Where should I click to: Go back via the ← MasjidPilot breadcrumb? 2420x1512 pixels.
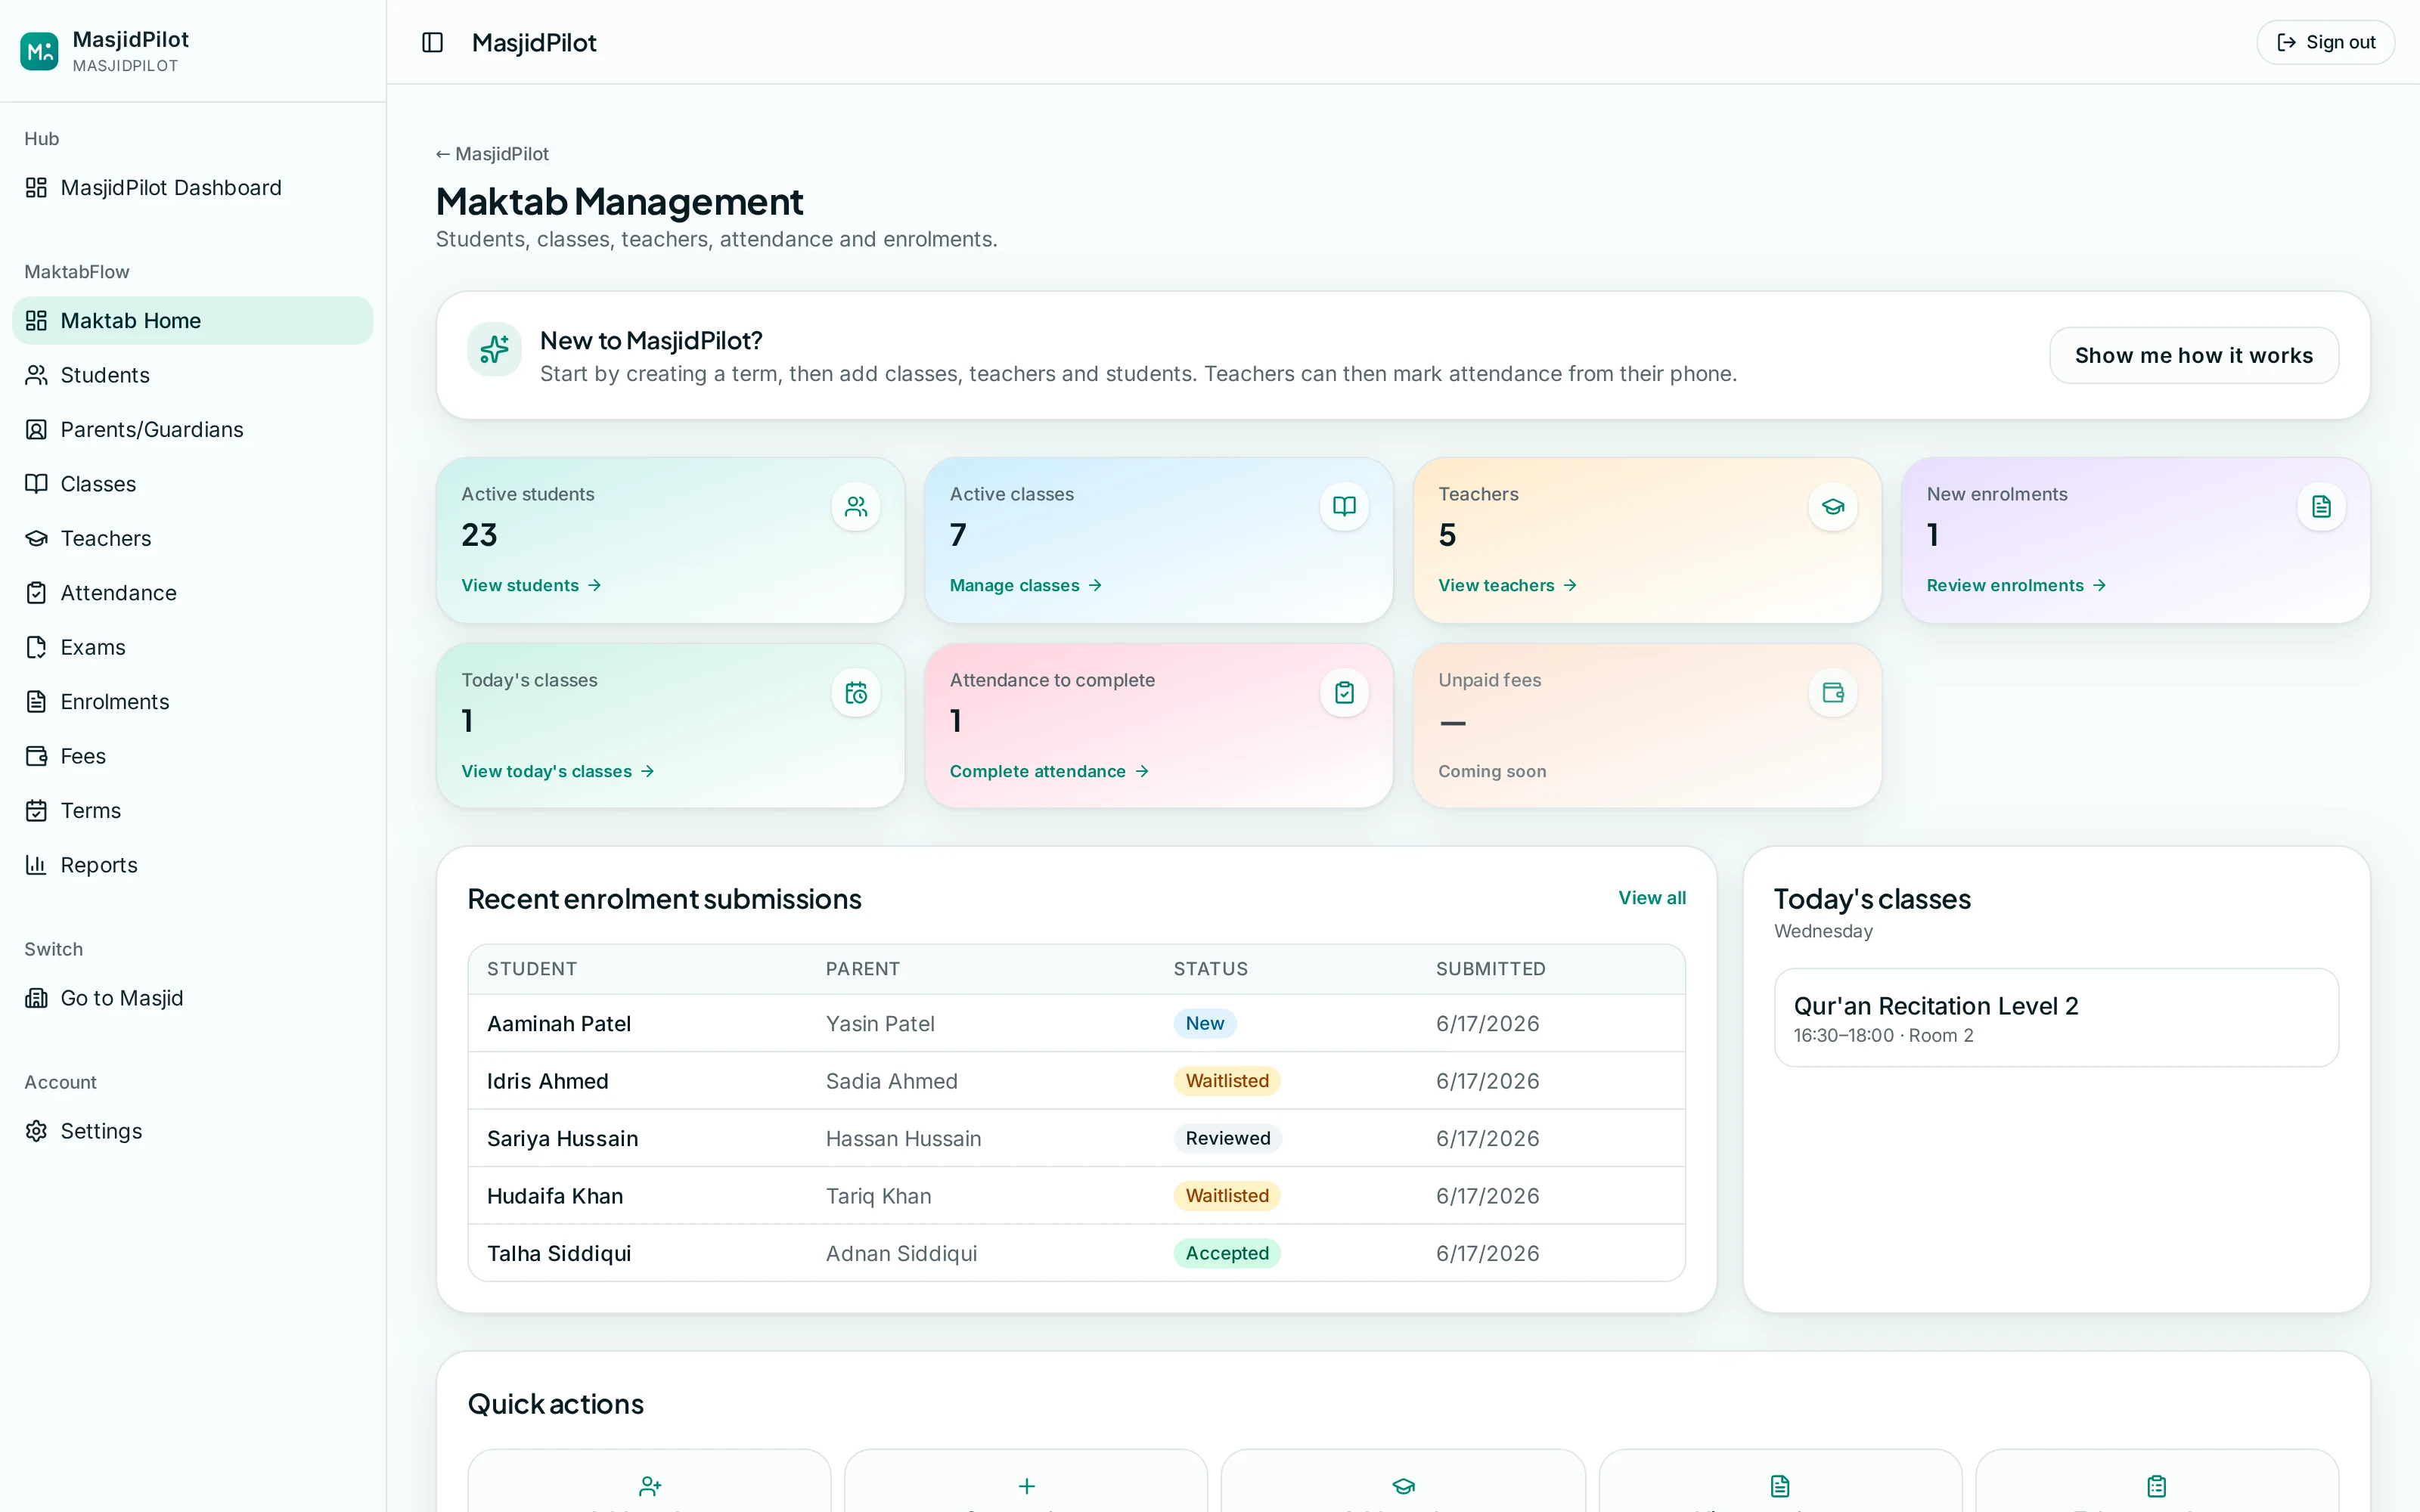(492, 154)
